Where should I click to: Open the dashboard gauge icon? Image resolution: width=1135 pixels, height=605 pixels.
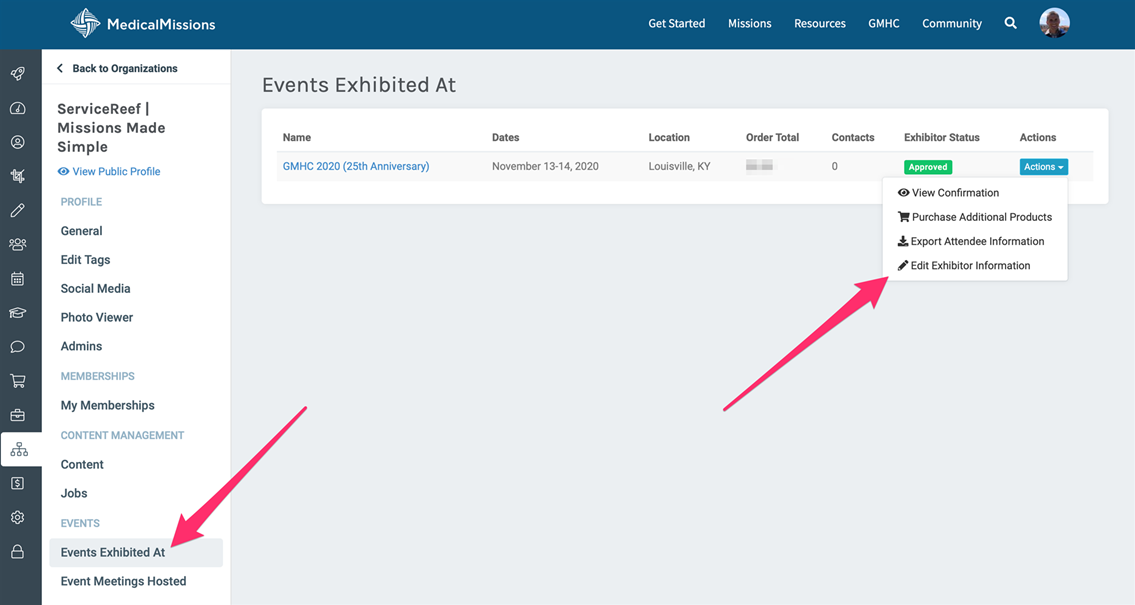point(18,108)
